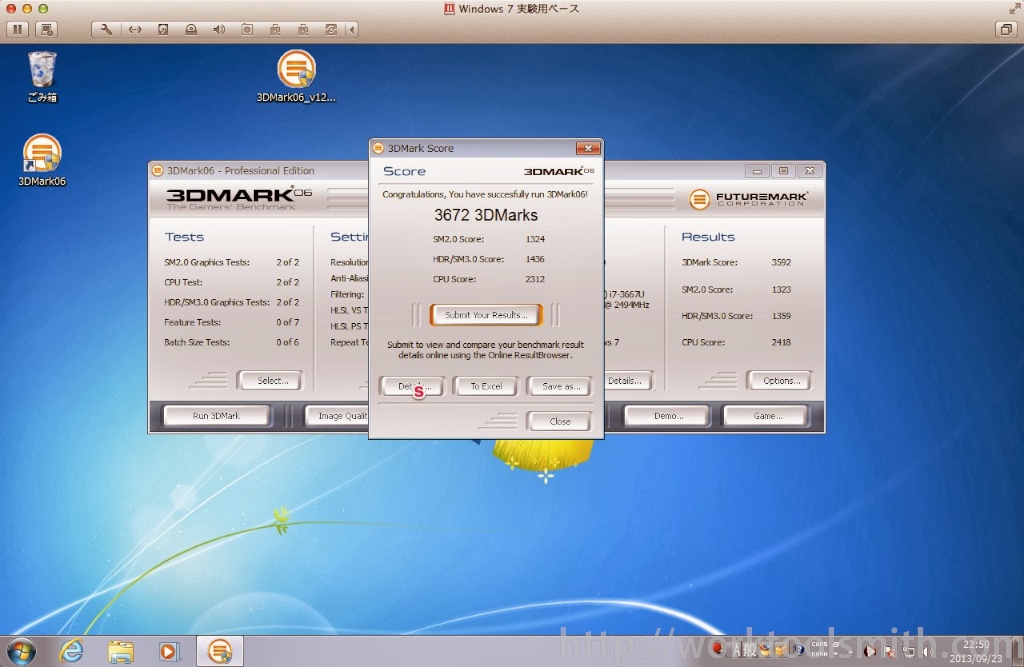Viewport: 1024px width, 667px height.
Task: Open the Action Center flag tray icon
Action: point(889,651)
